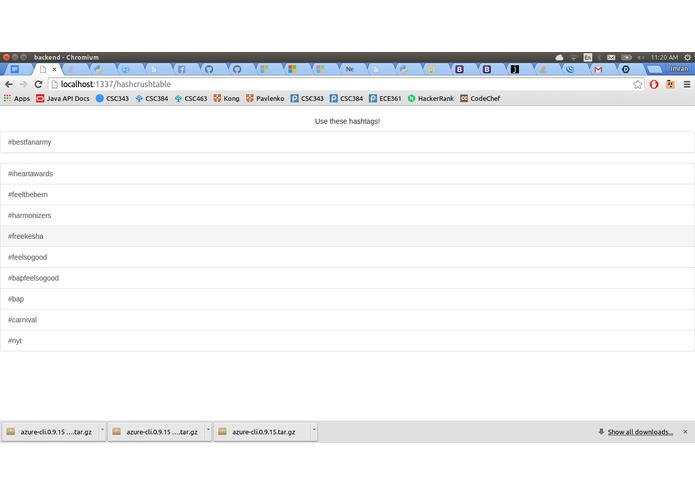695x494 pixels.
Task: Click the forward navigation arrow
Action: tap(23, 84)
